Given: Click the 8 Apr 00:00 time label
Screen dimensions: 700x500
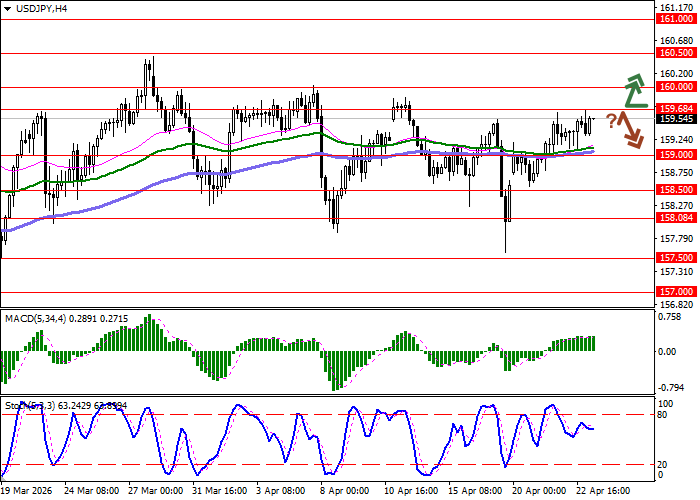Looking at the screenshot, I should [345, 491].
